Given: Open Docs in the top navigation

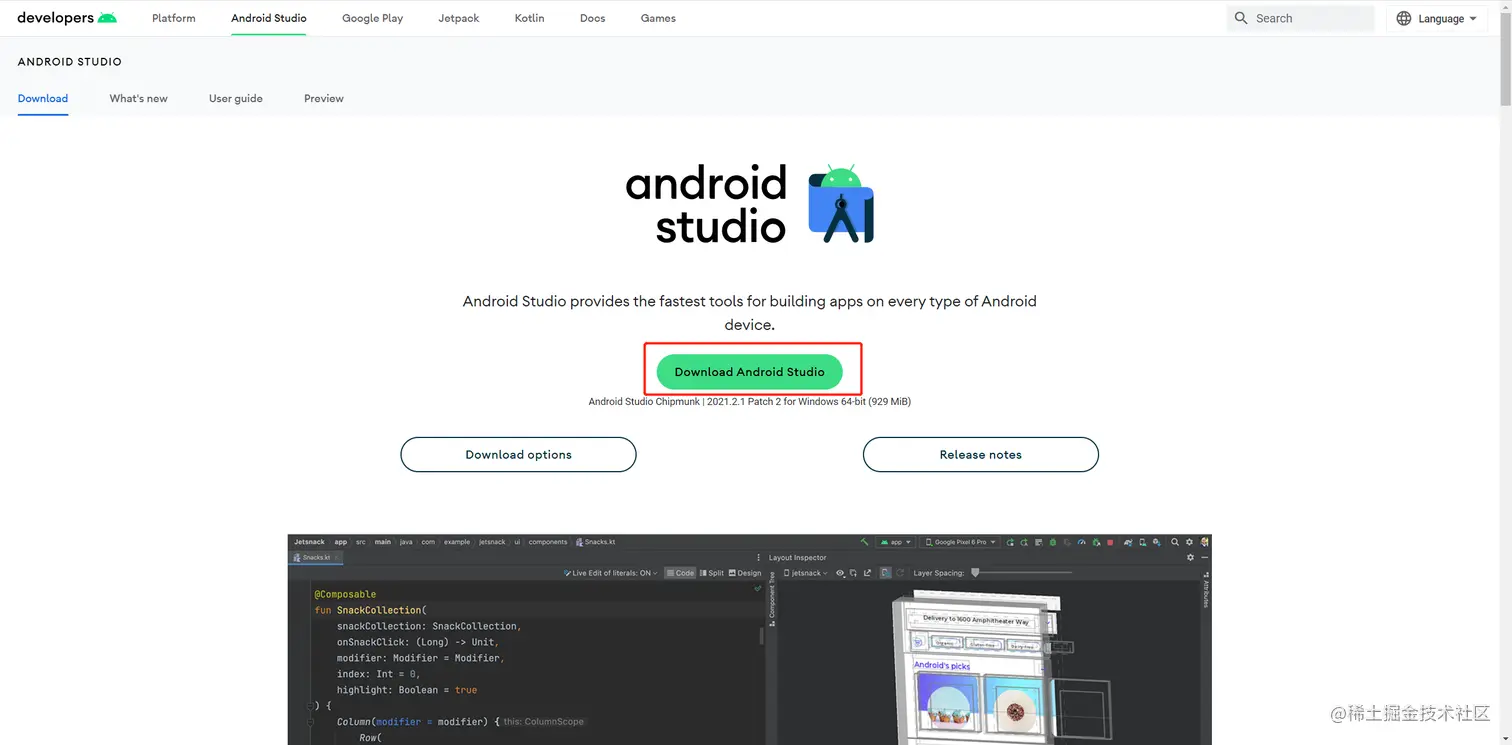Looking at the screenshot, I should click(593, 18).
